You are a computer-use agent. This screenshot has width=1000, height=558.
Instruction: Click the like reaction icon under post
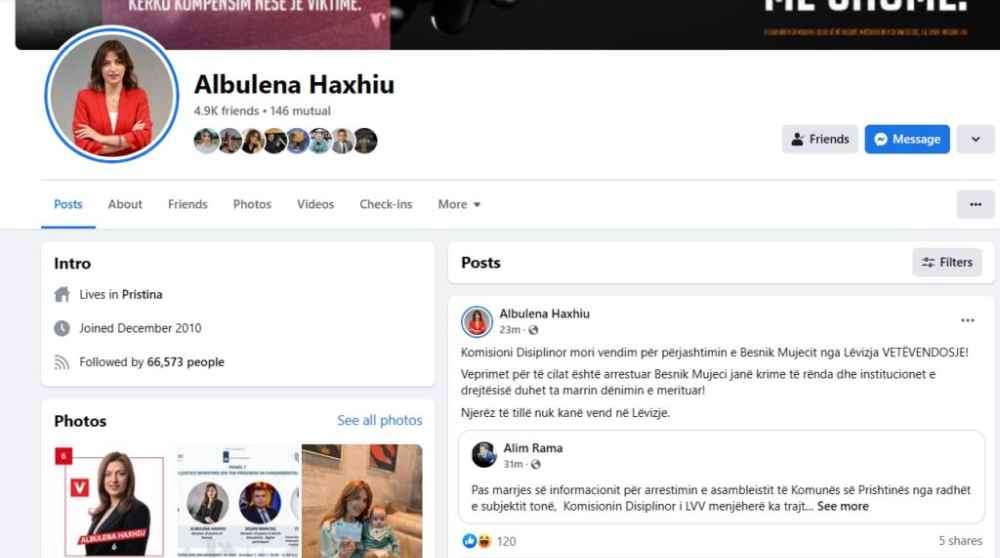click(469, 541)
